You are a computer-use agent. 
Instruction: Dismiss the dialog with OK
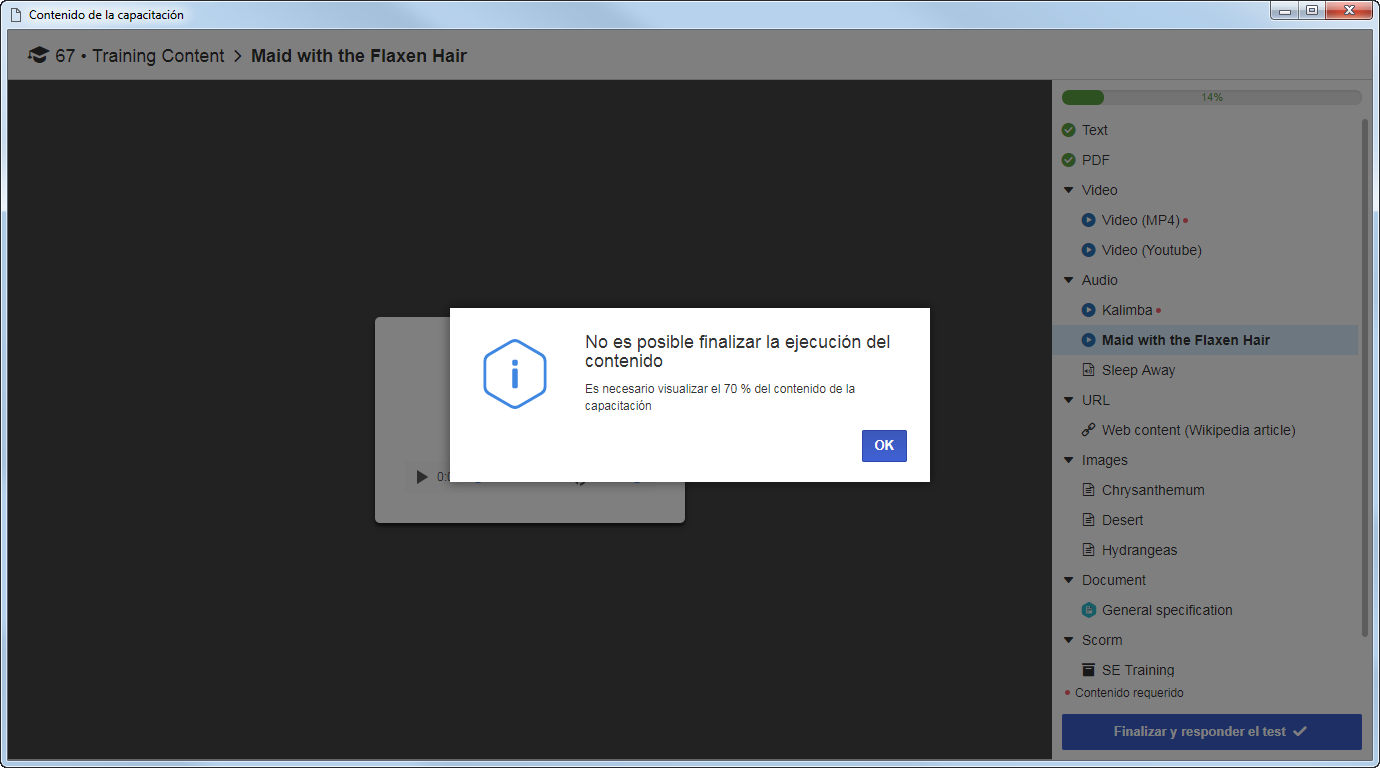click(x=884, y=446)
